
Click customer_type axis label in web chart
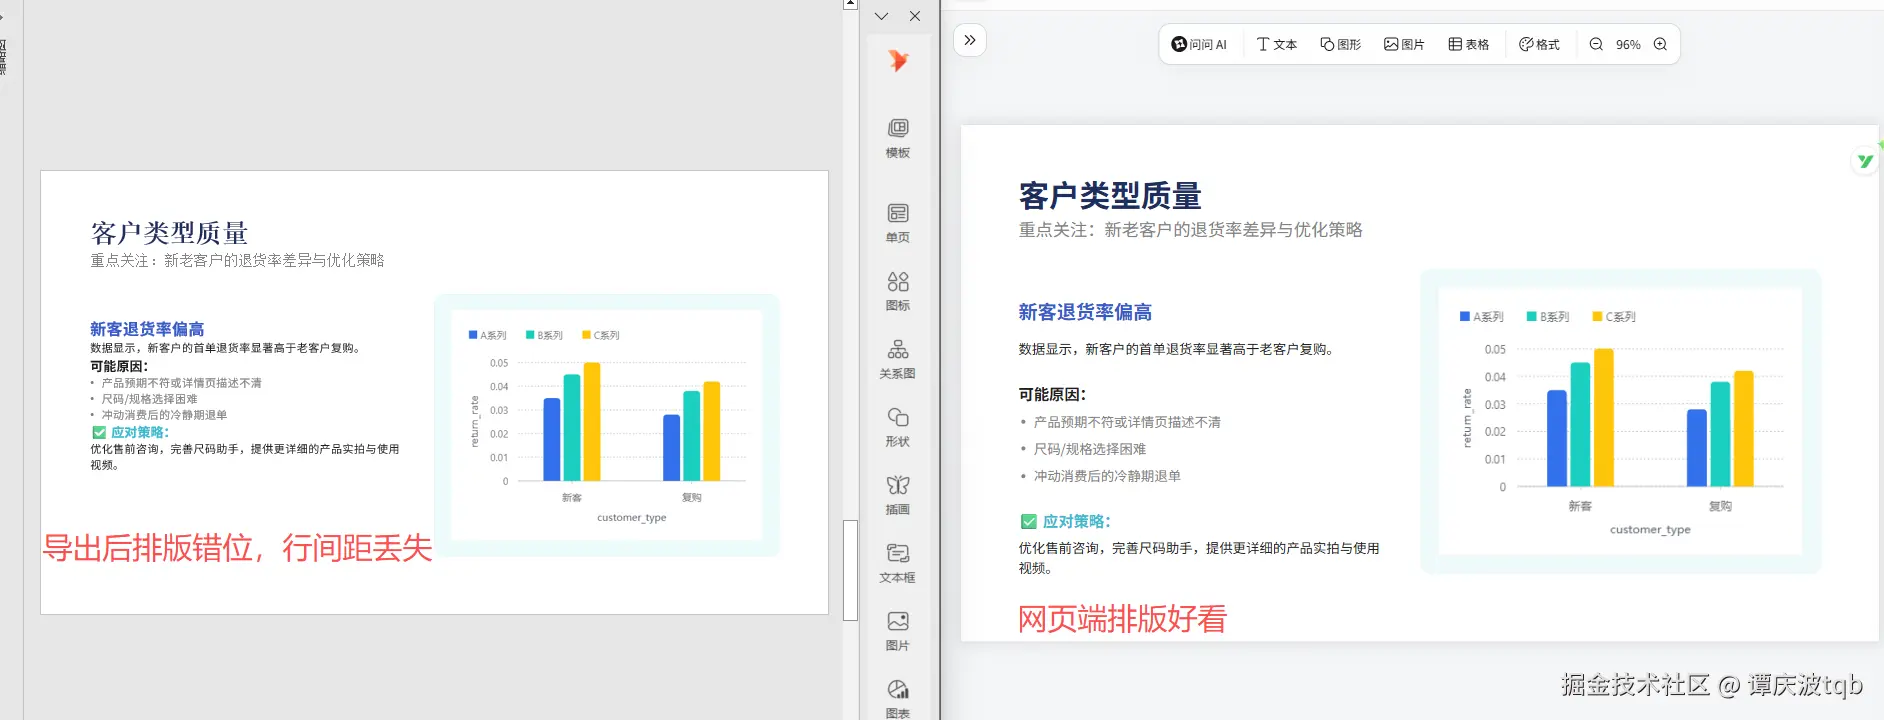click(x=1650, y=530)
